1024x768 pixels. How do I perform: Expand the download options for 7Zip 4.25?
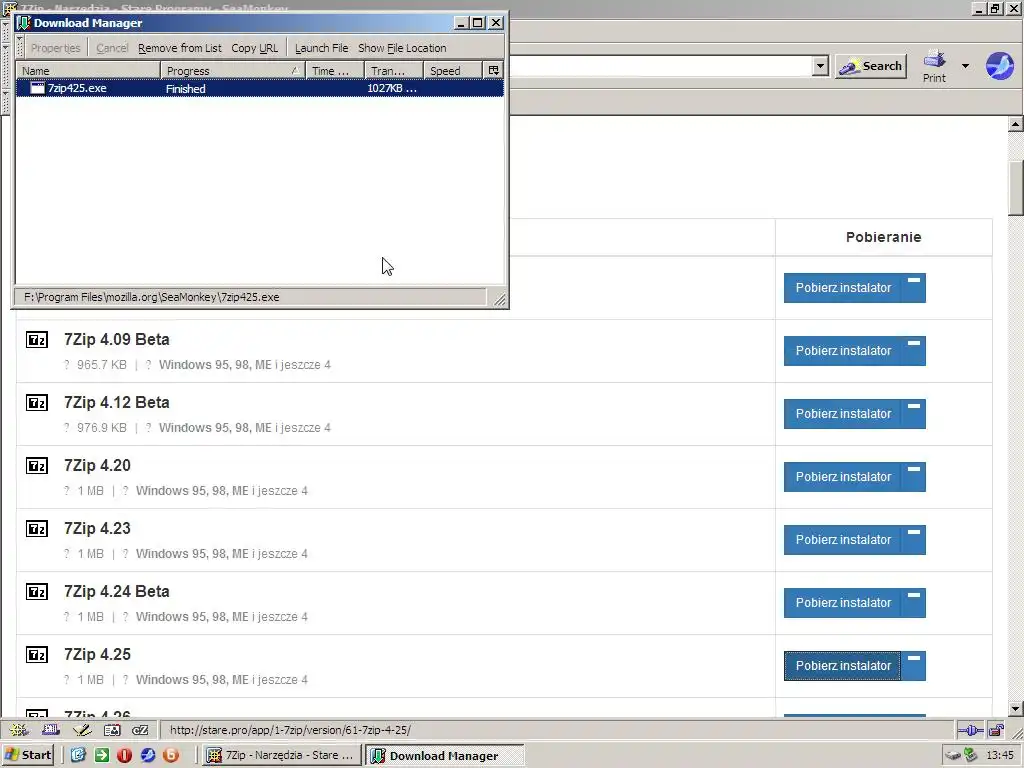[914, 666]
